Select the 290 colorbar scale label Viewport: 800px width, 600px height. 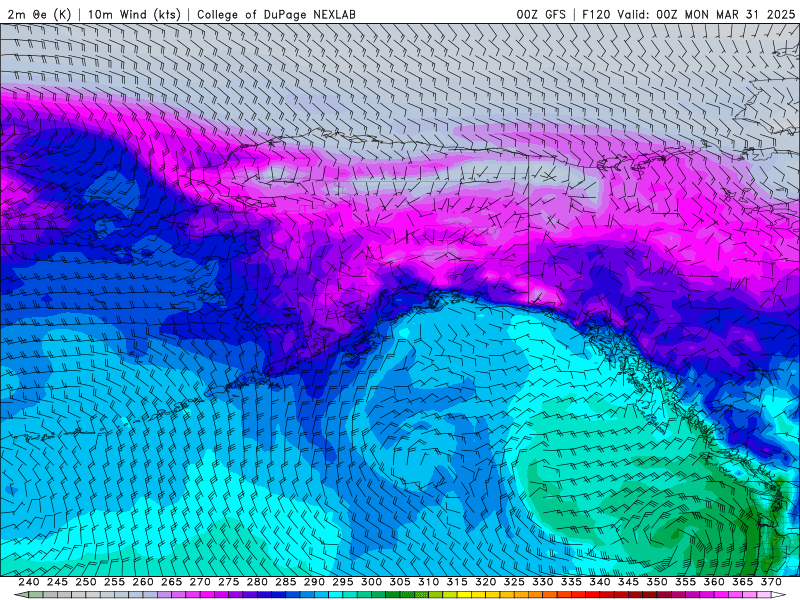pyautogui.click(x=314, y=582)
